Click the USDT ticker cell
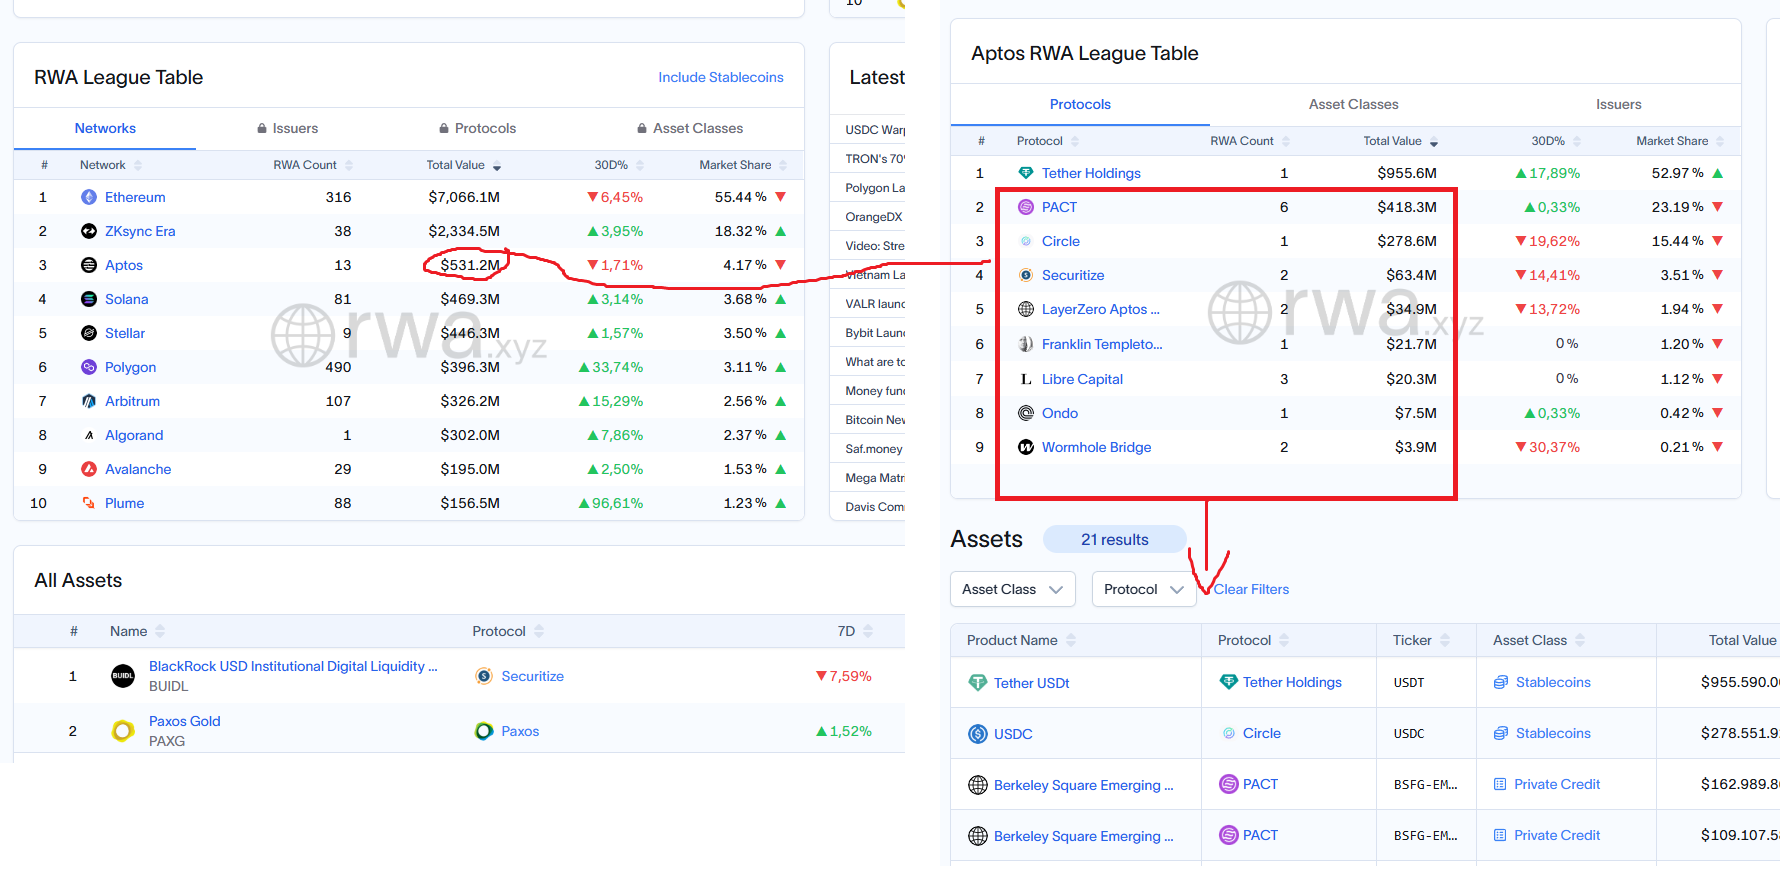The width and height of the screenshot is (1780, 884). 1409,682
